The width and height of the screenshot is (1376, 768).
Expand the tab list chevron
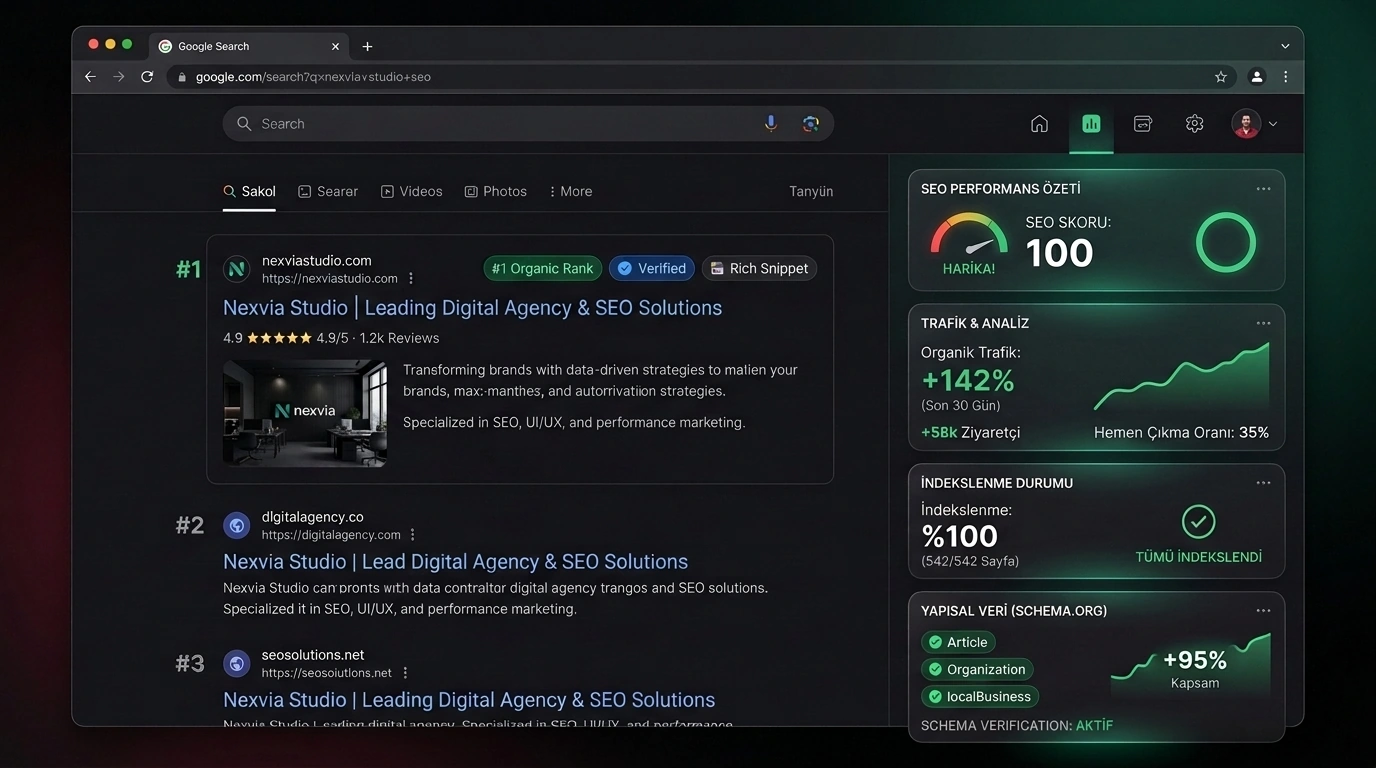point(1285,46)
